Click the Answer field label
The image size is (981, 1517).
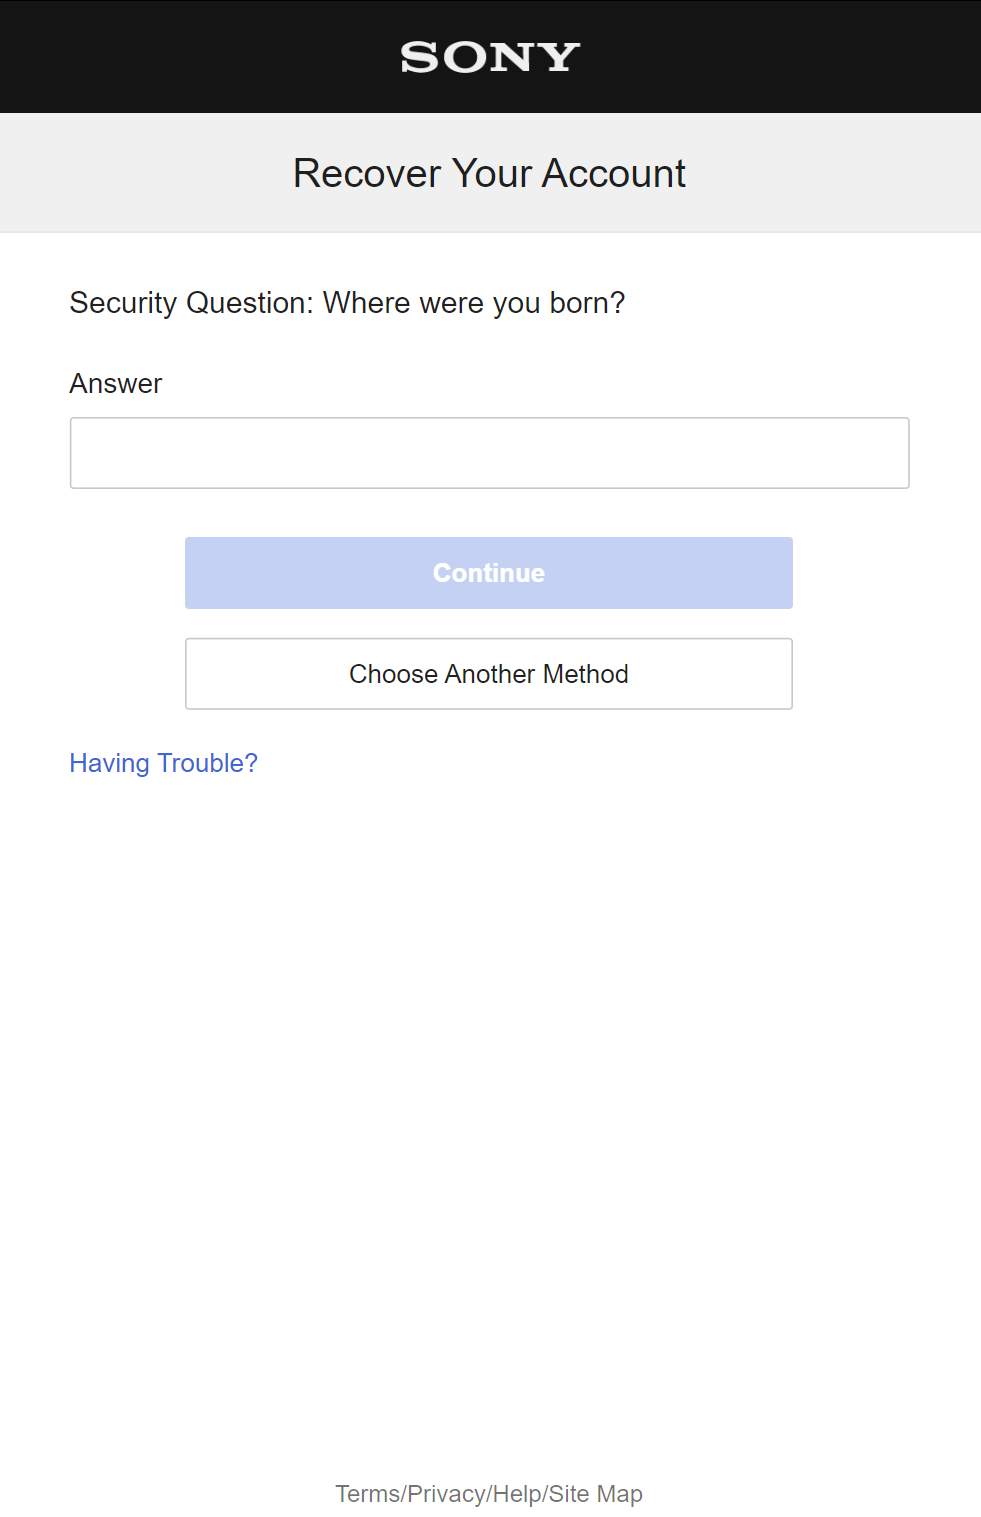116,384
